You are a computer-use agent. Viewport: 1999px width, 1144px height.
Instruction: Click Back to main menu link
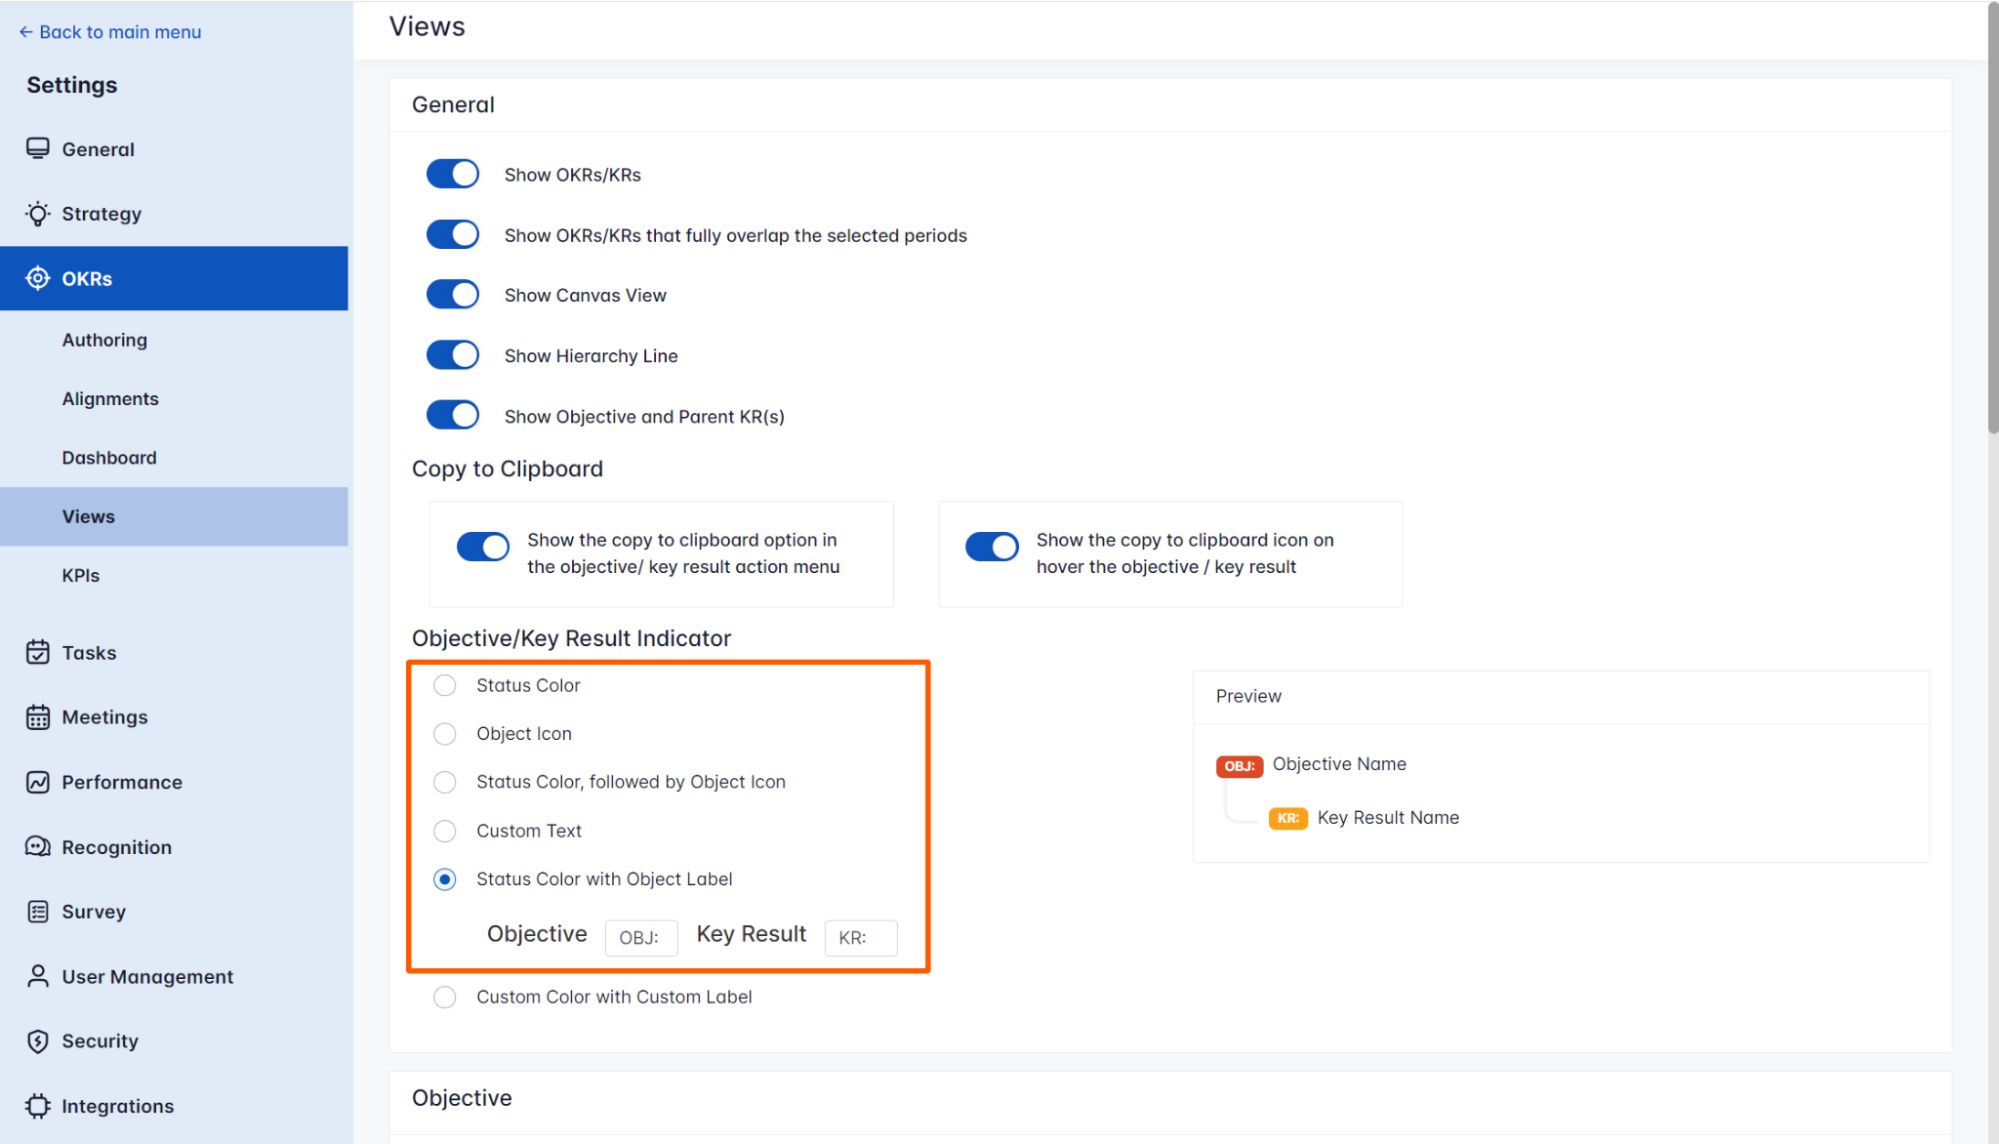pos(110,32)
